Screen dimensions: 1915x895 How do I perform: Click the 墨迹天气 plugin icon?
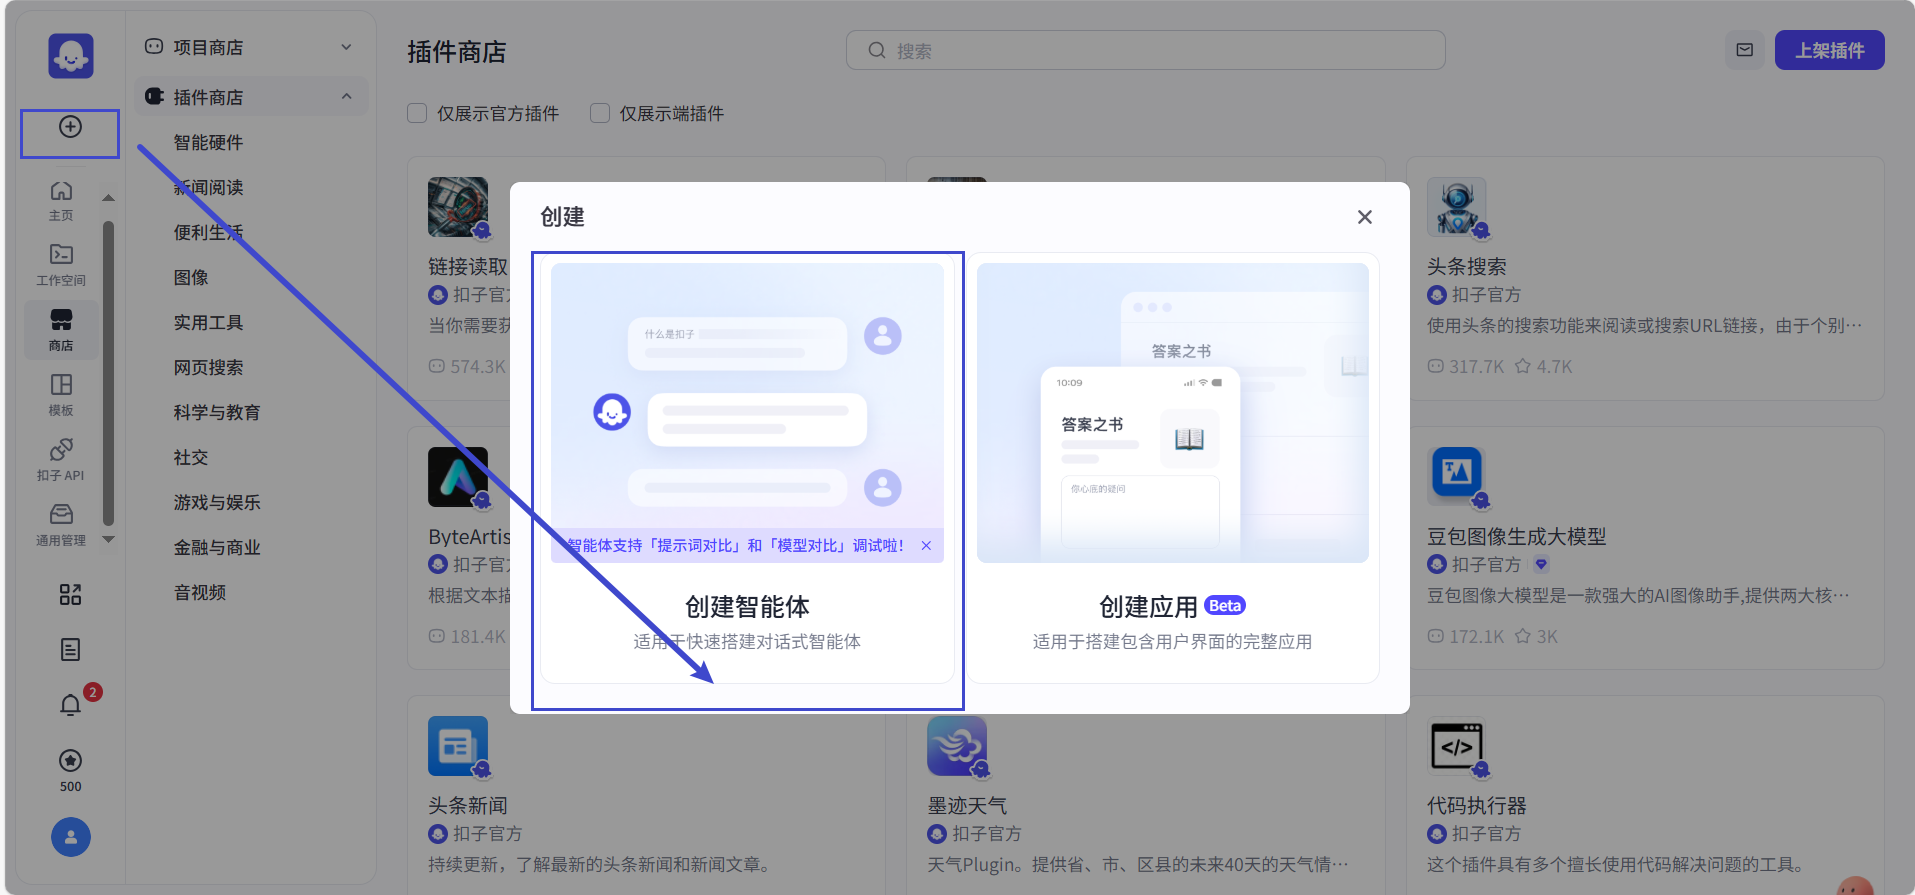(x=957, y=746)
